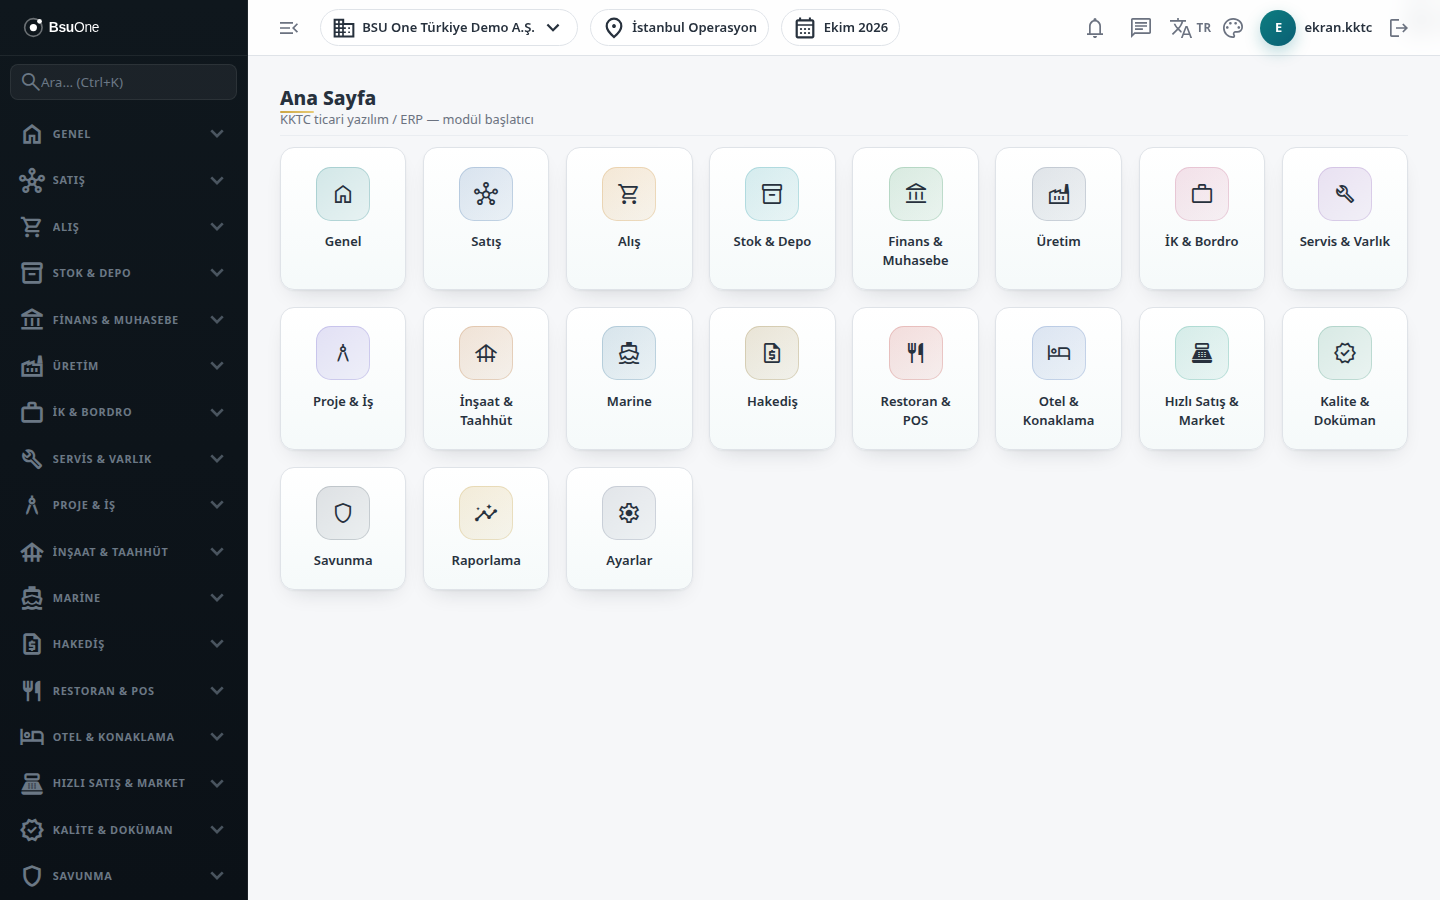Expand the MARİNE sidebar section
The width and height of the screenshot is (1440, 900).
pos(124,598)
